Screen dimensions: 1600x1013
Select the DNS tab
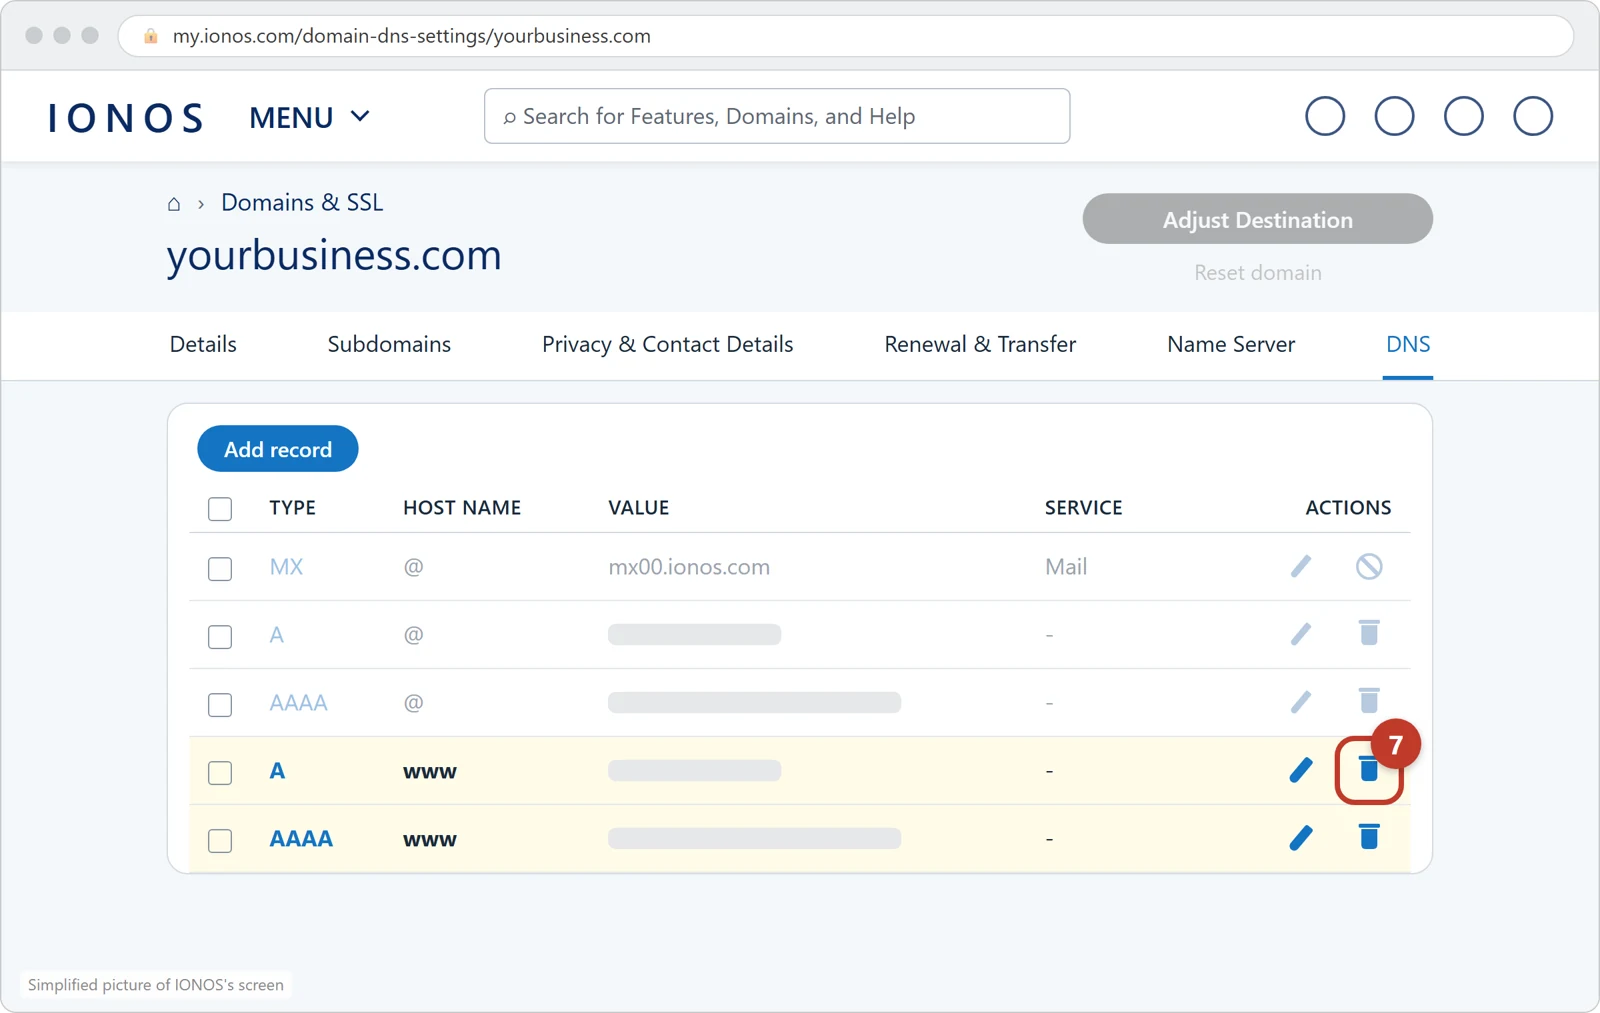coord(1408,344)
